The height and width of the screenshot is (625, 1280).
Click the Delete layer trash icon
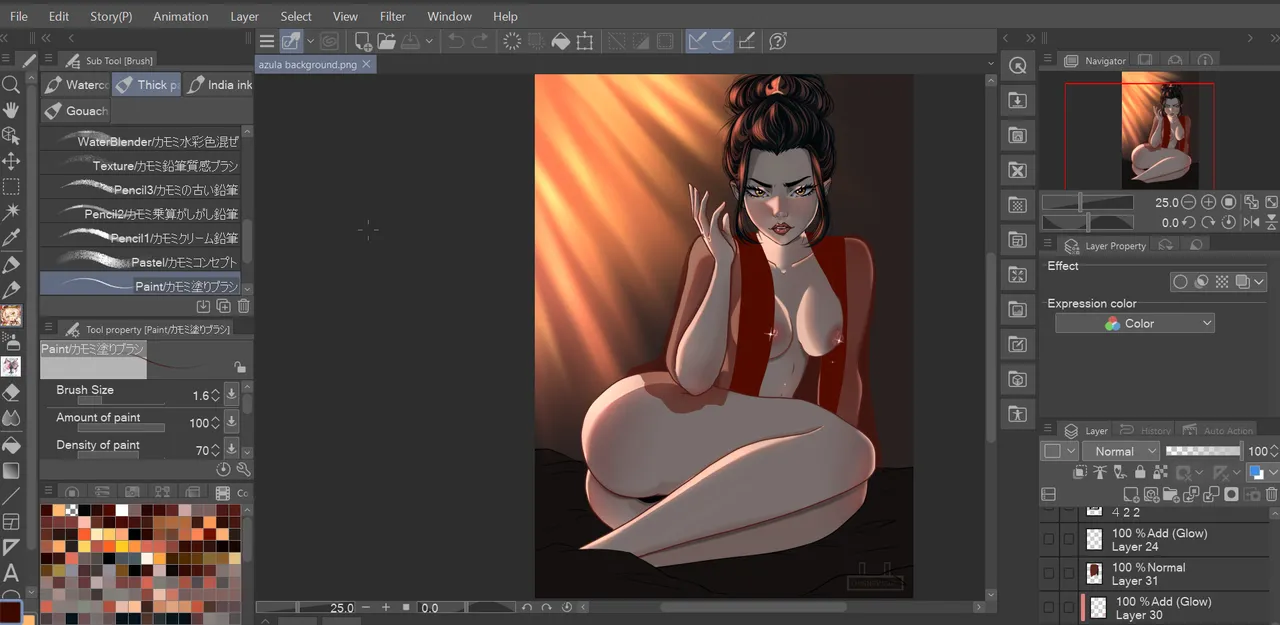tap(1271, 494)
